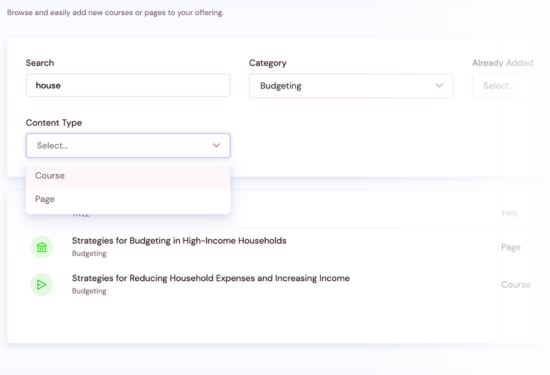
Task: Click the chevron arrow in Content Type dropdown
Action: (216, 145)
